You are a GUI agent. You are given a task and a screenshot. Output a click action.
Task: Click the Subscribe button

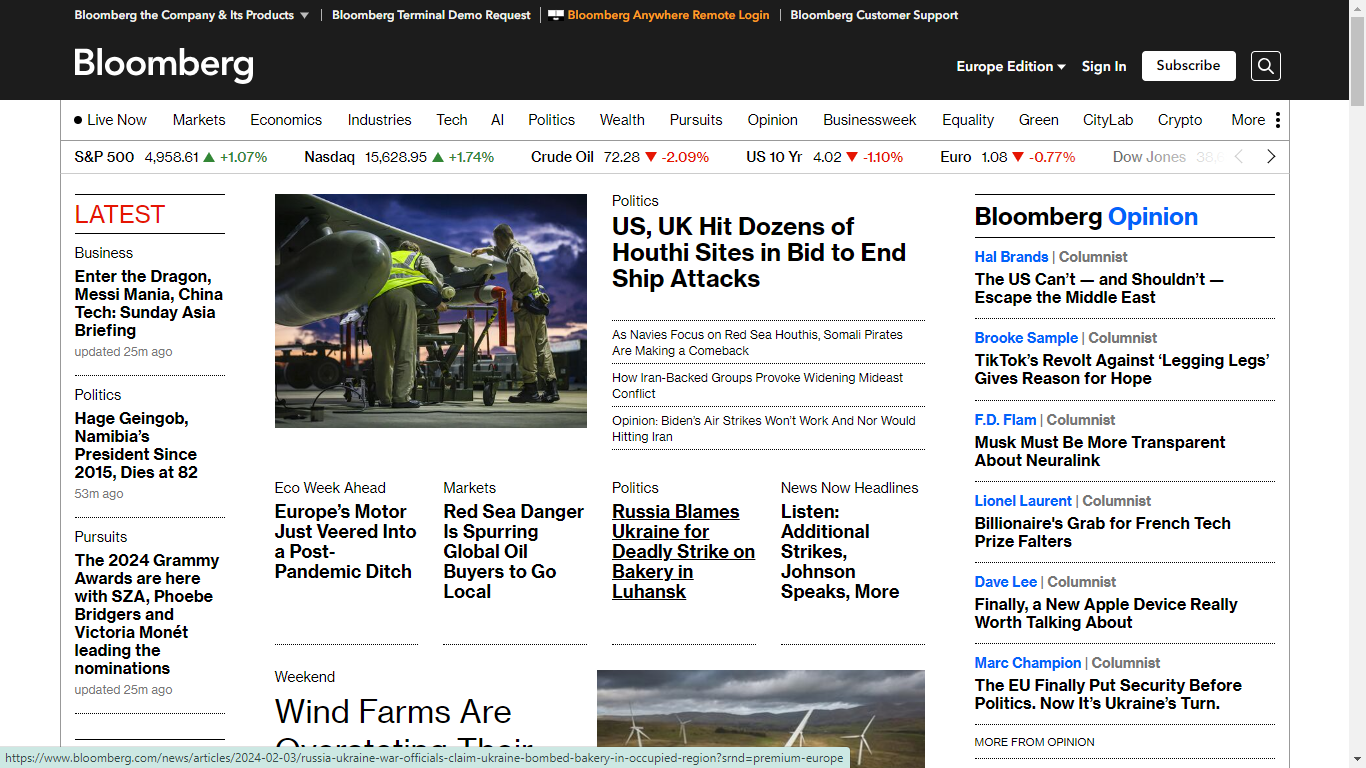click(x=1189, y=66)
